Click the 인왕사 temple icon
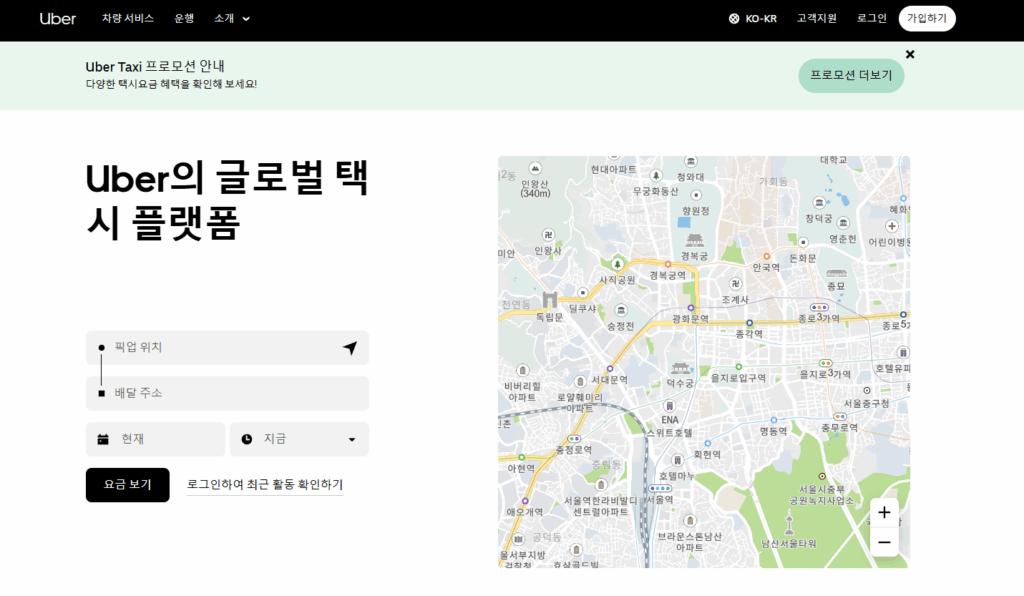 point(548,234)
